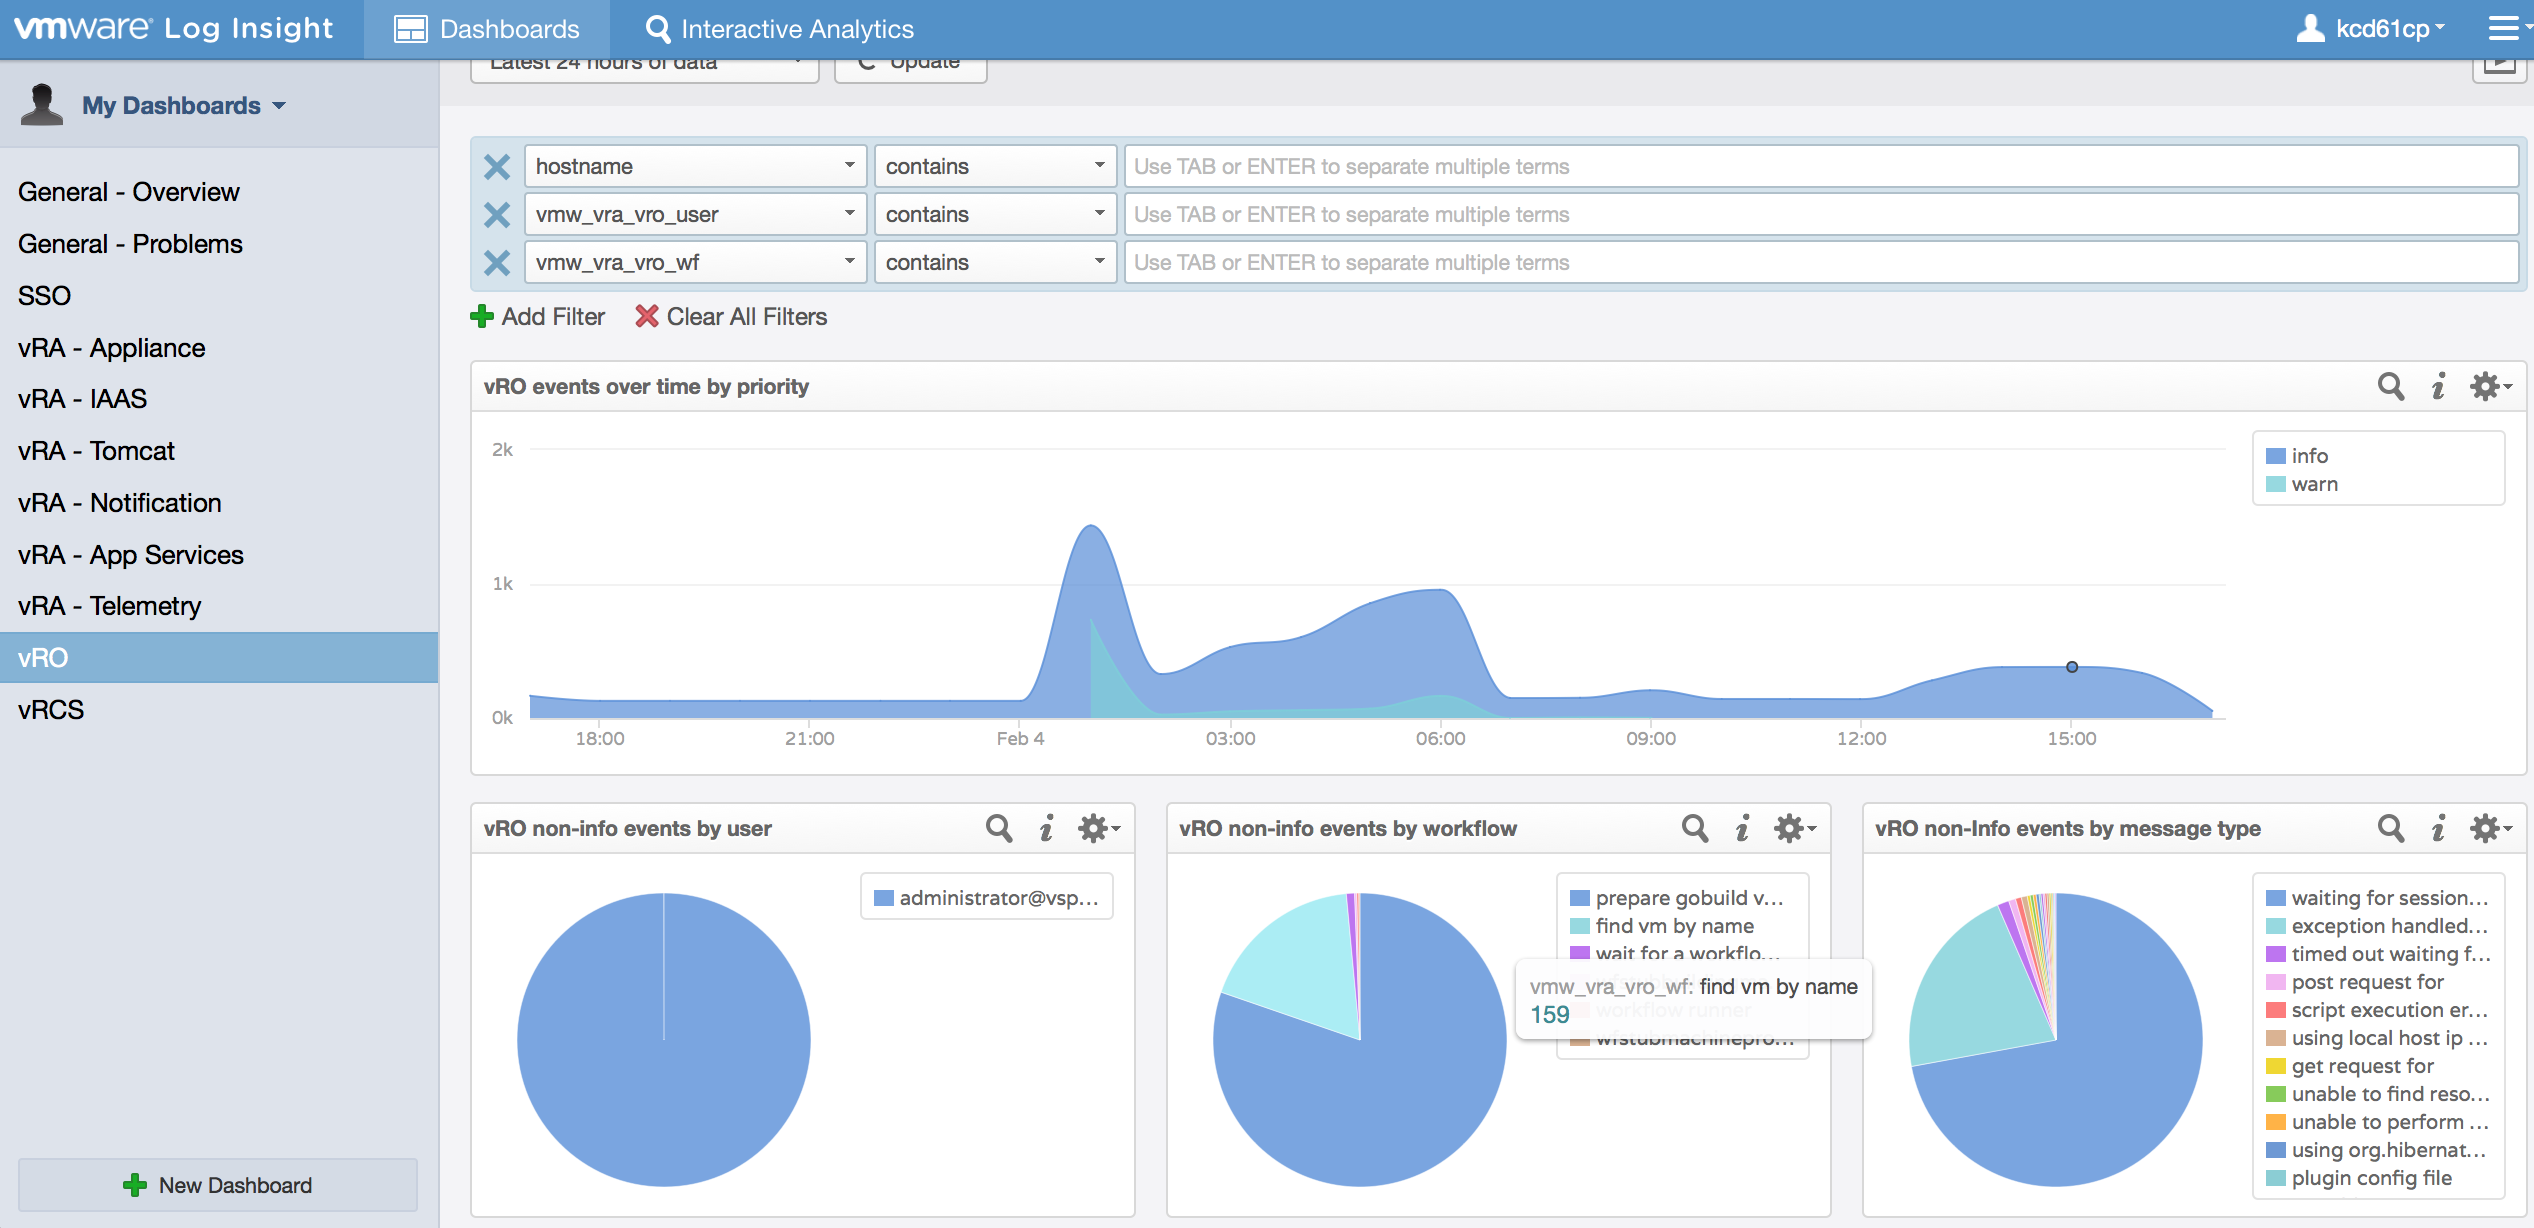Click the X to remove hostname filter
2534x1228 pixels.
click(x=496, y=165)
